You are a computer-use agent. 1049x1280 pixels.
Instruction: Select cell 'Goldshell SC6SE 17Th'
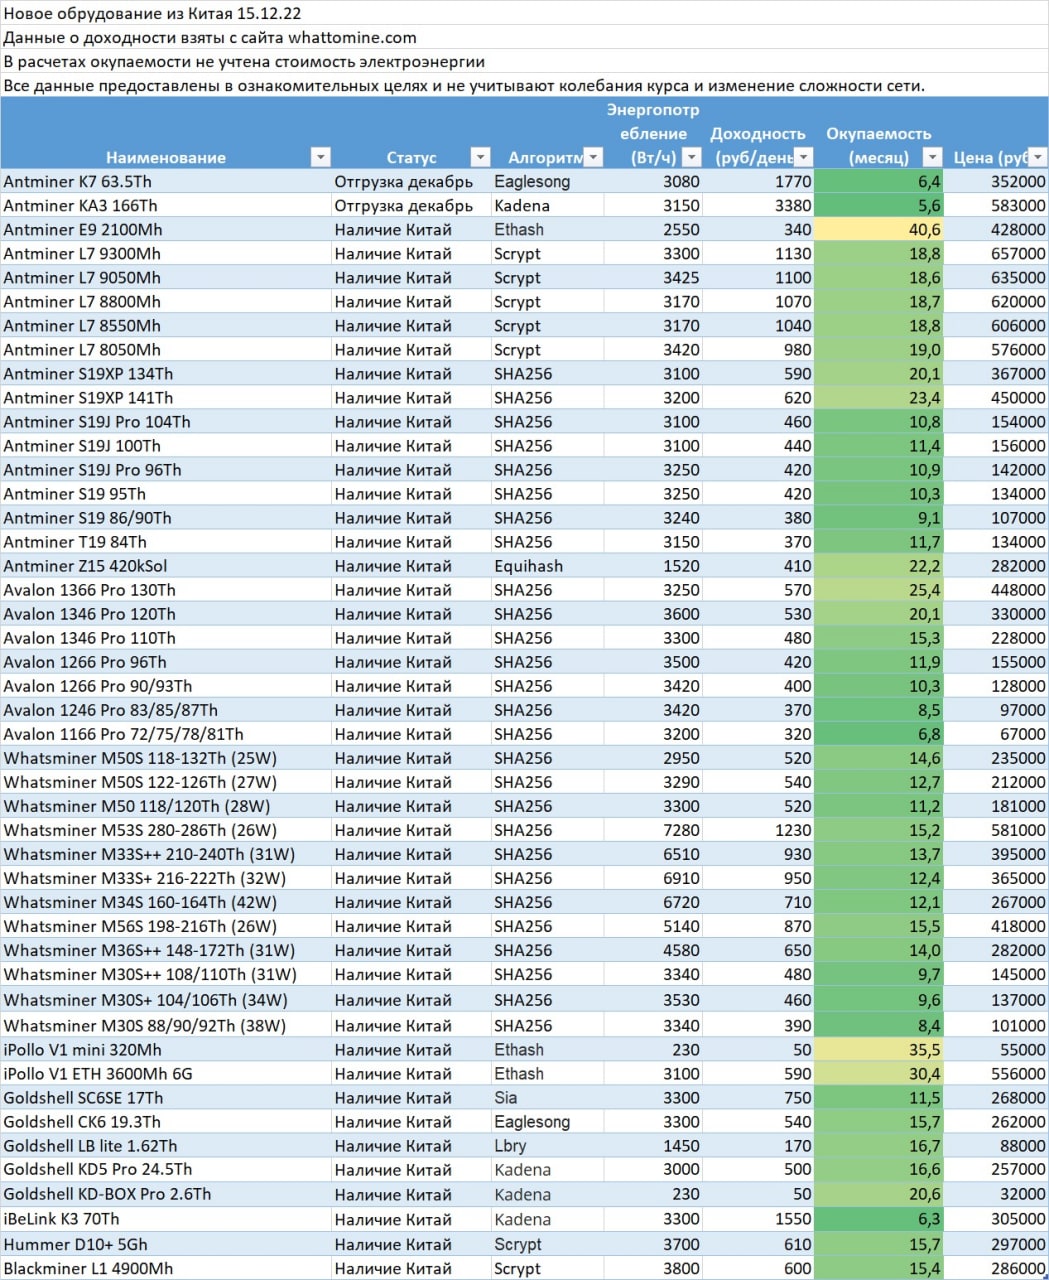pos(166,1097)
